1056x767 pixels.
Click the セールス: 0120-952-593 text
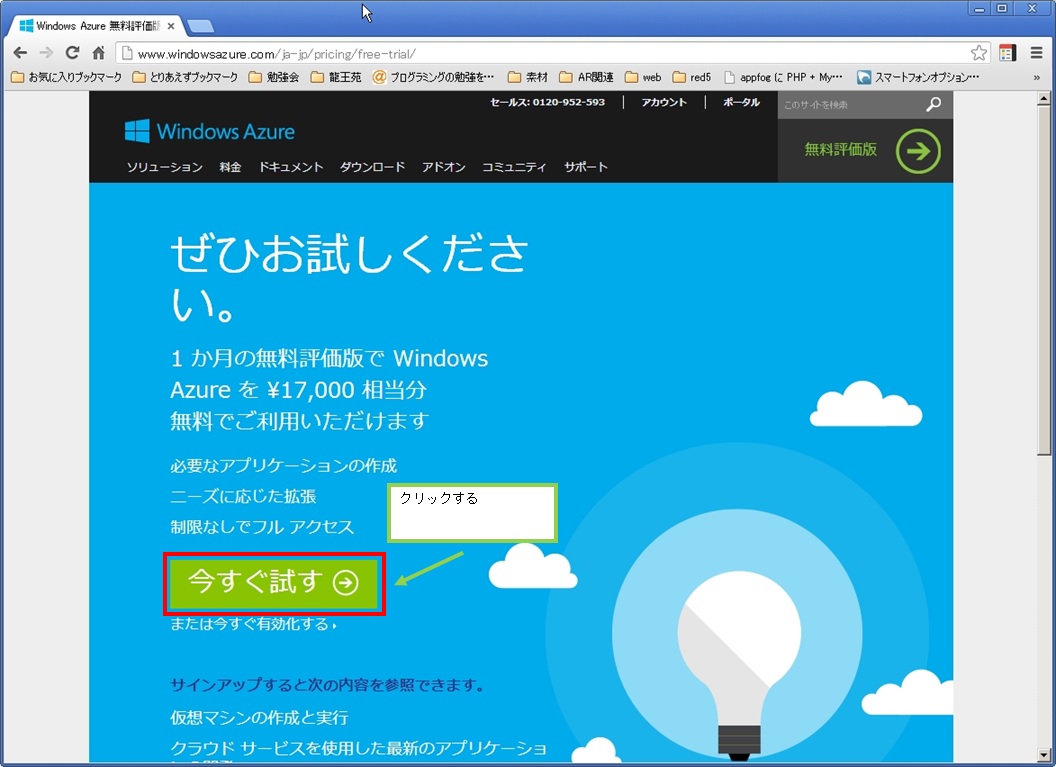click(x=548, y=102)
